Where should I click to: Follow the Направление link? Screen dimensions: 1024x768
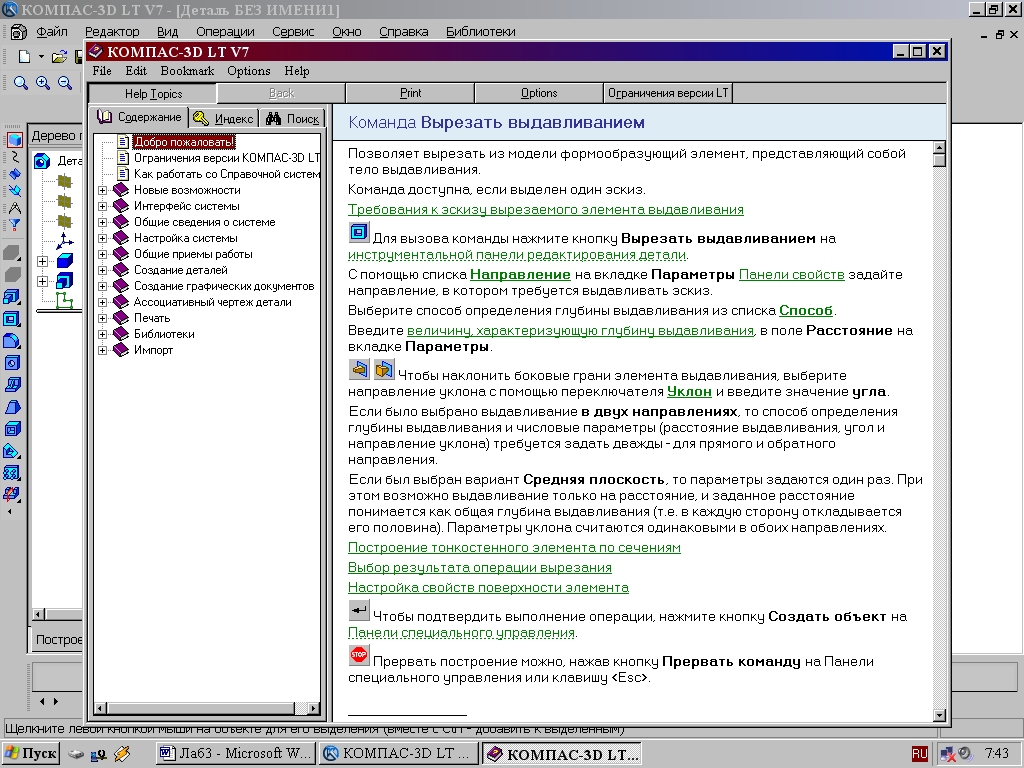pyautogui.click(x=520, y=275)
